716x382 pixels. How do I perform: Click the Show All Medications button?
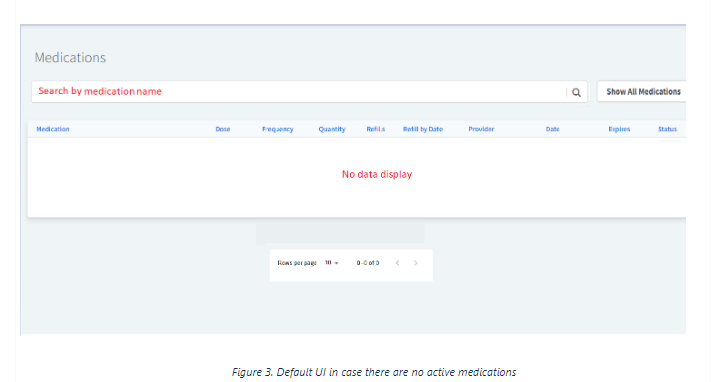(643, 92)
